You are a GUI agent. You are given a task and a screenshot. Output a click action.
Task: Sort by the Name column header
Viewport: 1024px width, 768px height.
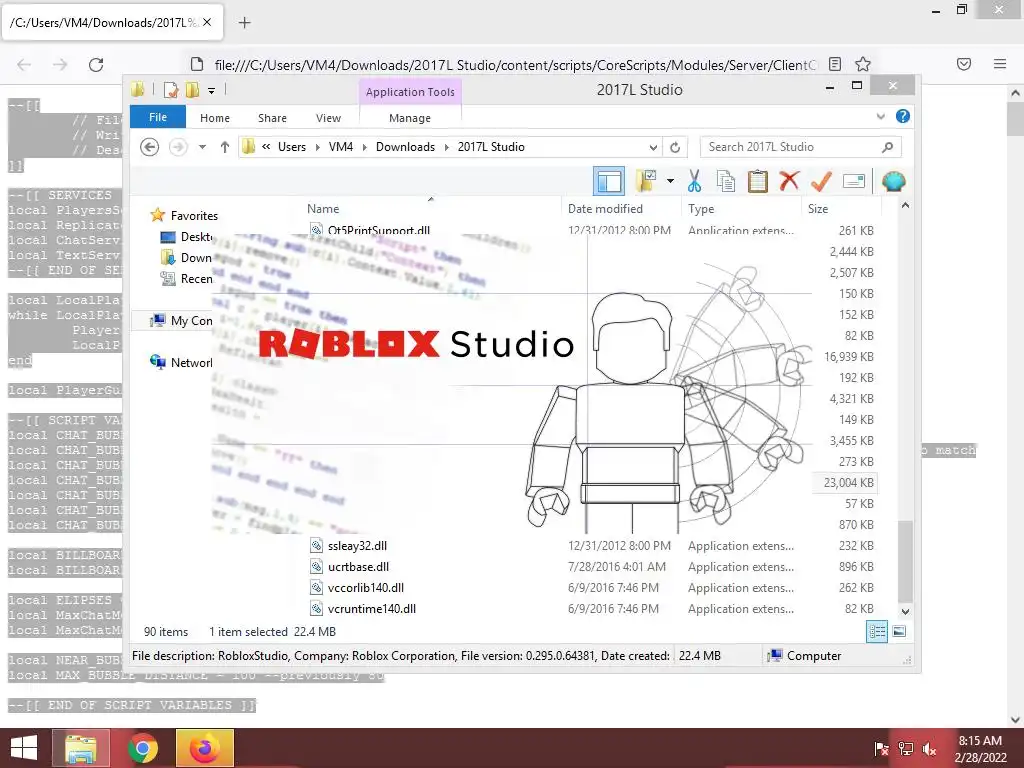(x=323, y=208)
